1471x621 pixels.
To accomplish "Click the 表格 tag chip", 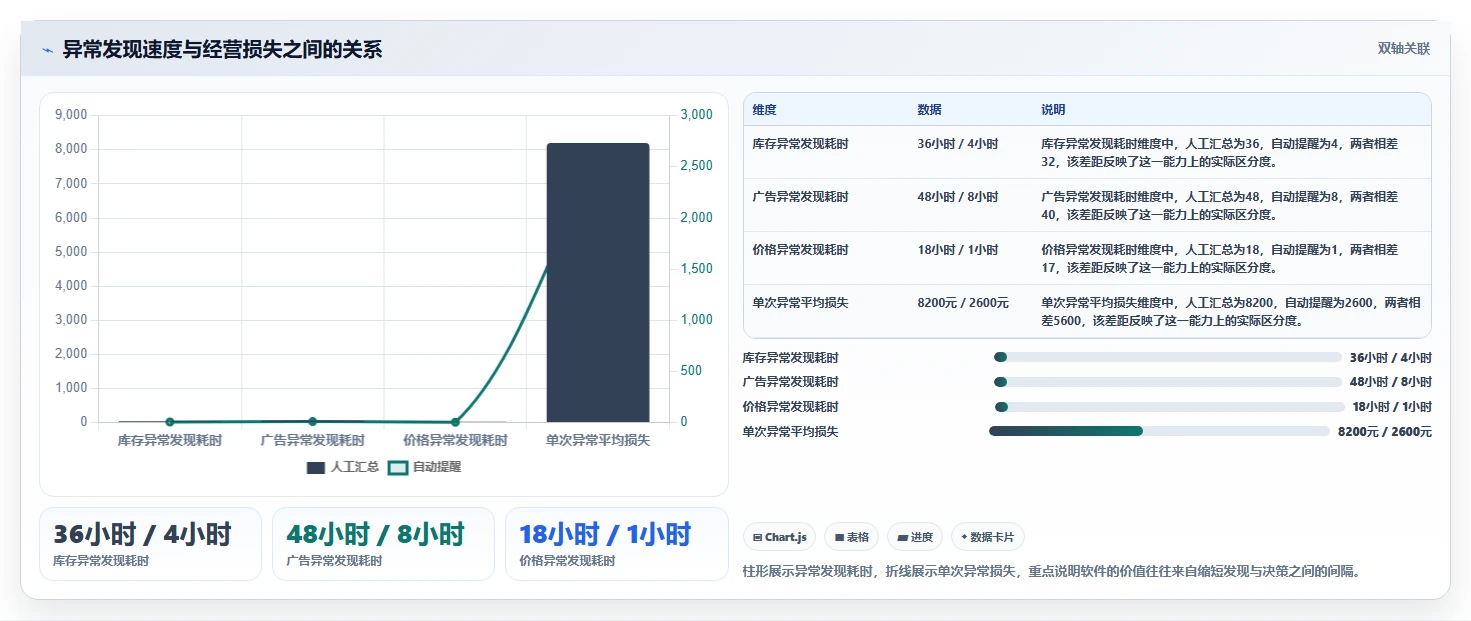I will click(x=851, y=537).
